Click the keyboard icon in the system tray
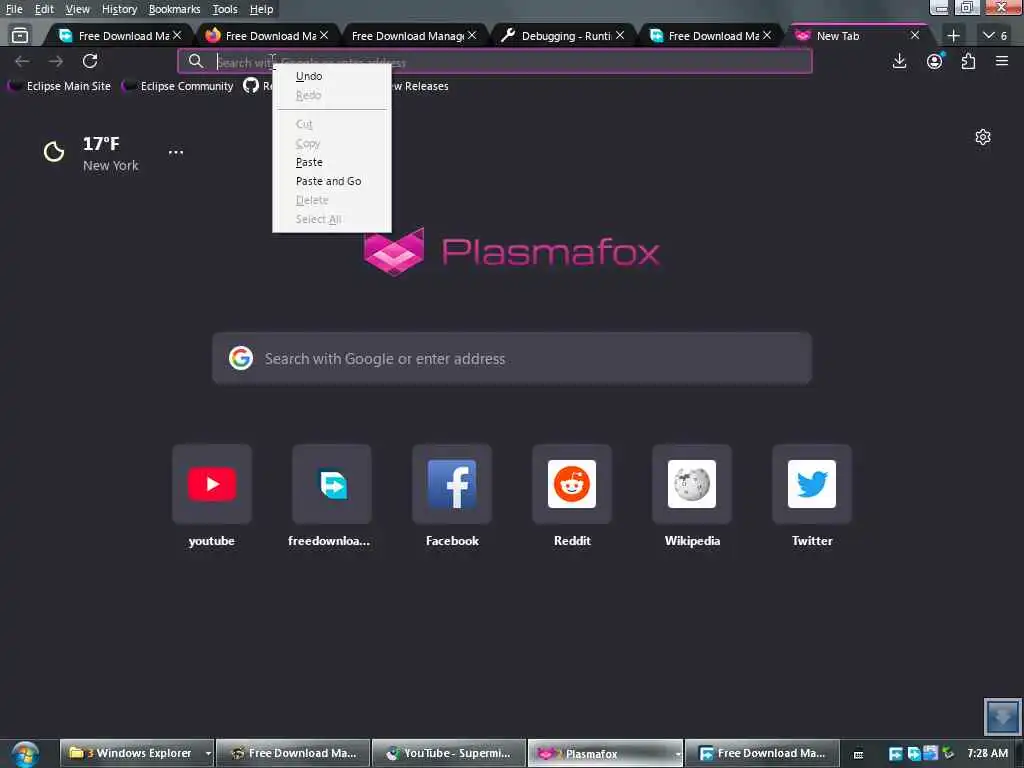 859,754
